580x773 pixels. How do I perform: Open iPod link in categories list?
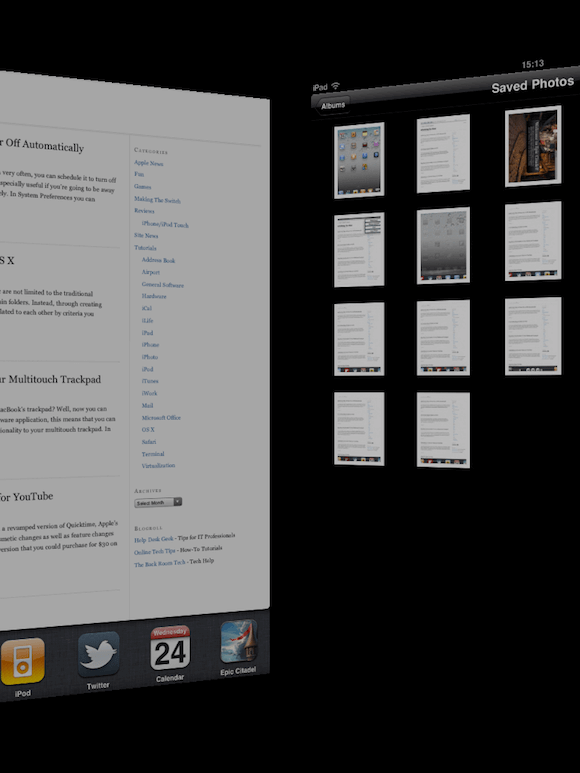147,369
